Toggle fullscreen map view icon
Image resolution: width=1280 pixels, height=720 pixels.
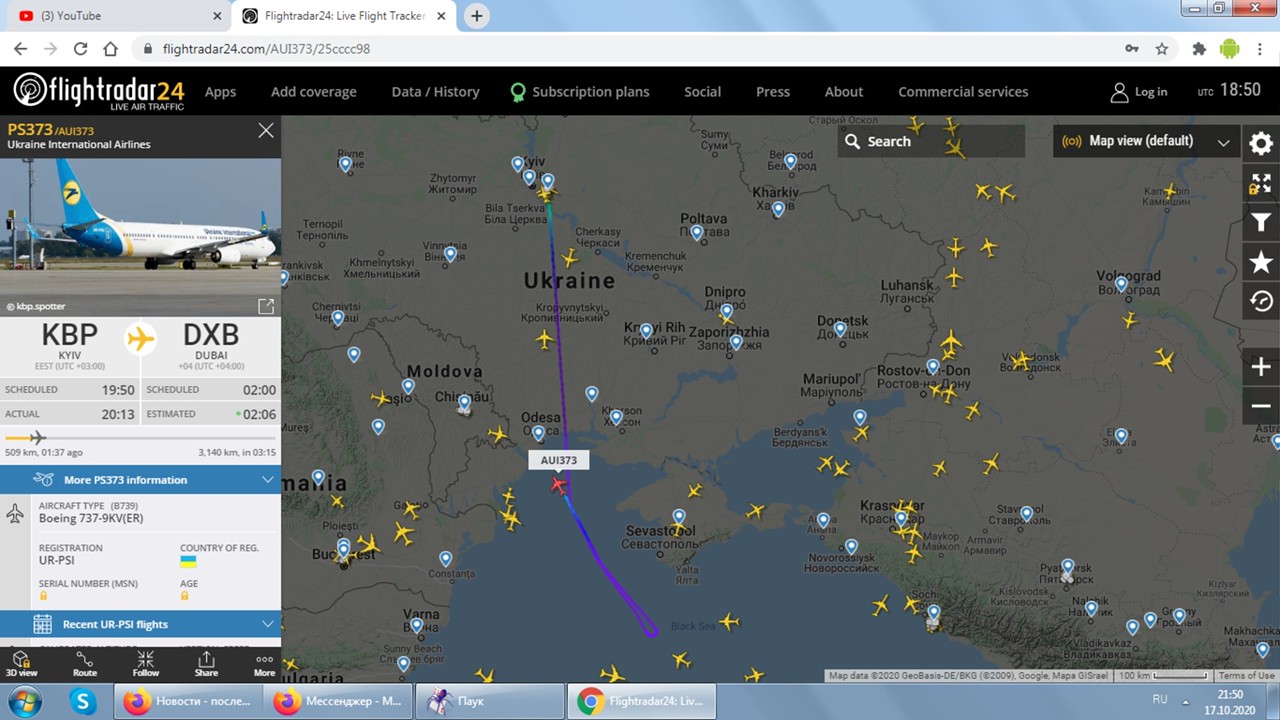click(1261, 183)
